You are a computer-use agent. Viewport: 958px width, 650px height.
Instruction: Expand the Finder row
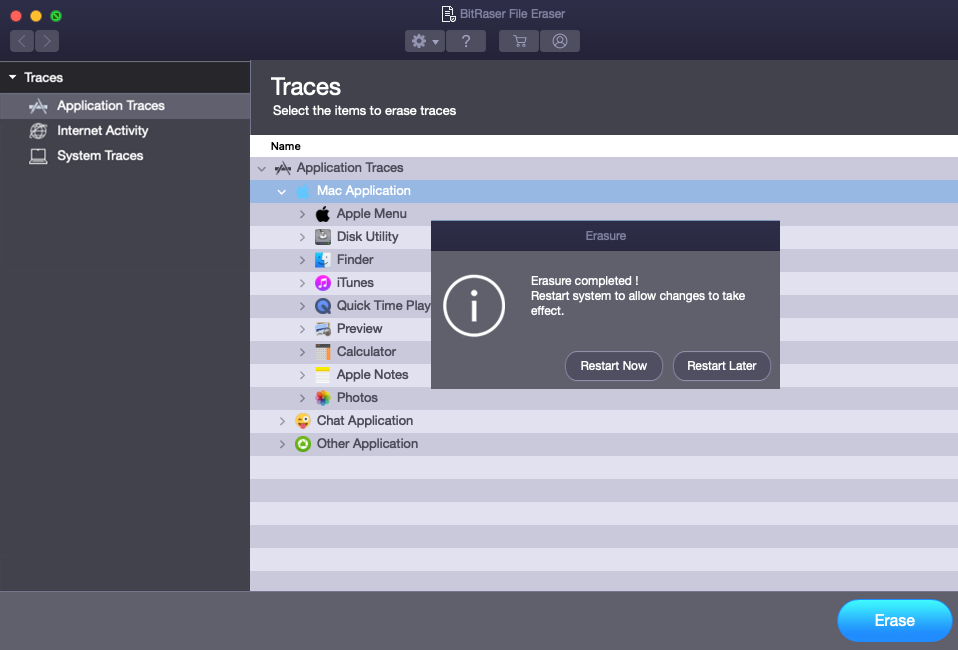[x=302, y=260]
